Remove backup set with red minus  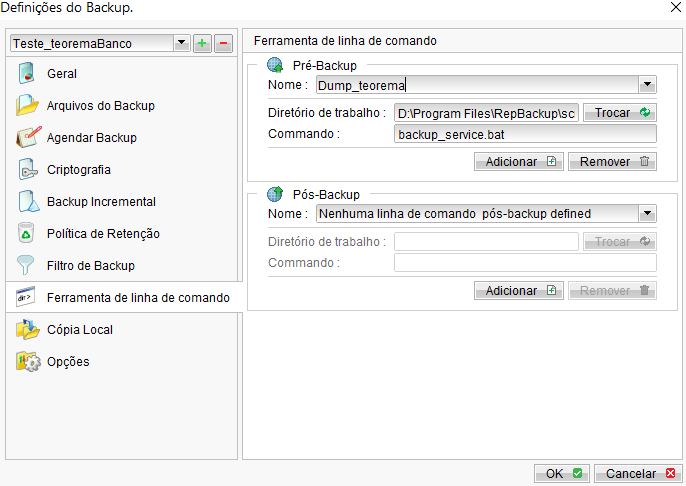223,43
